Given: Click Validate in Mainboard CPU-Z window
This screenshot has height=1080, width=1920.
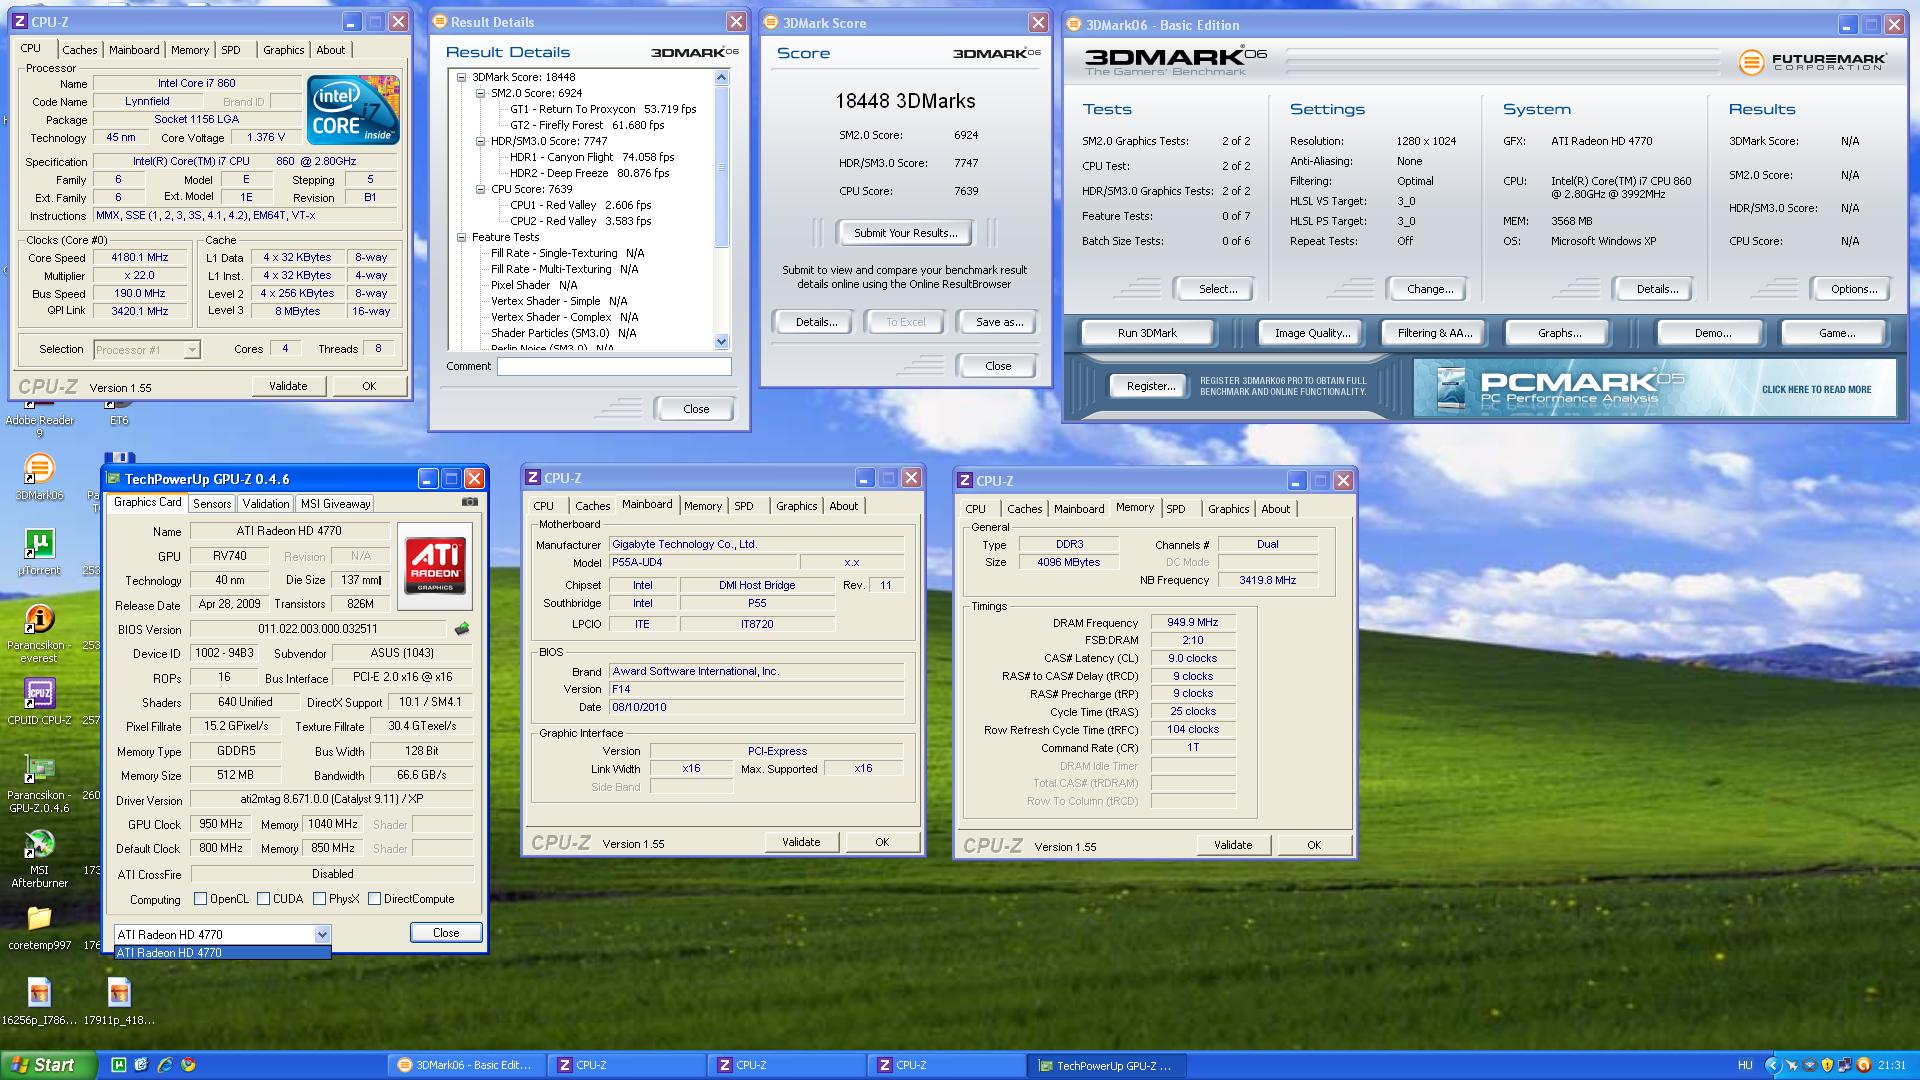Looking at the screenshot, I should (x=801, y=842).
